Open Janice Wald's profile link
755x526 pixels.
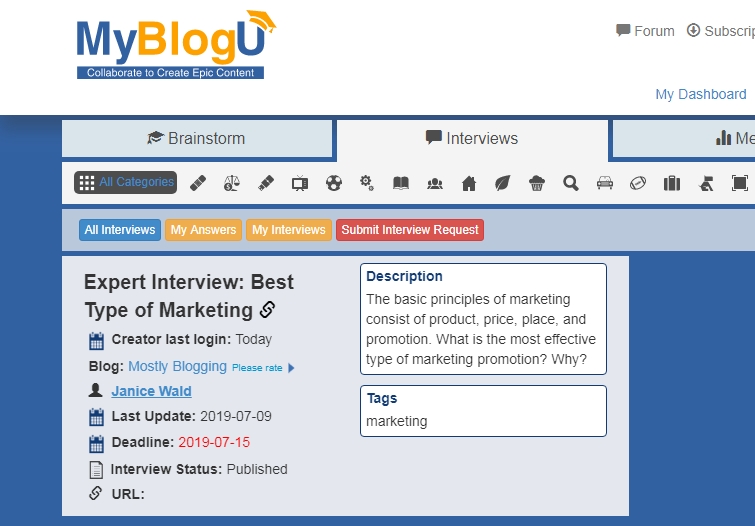pyautogui.click(x=151, y=391)
